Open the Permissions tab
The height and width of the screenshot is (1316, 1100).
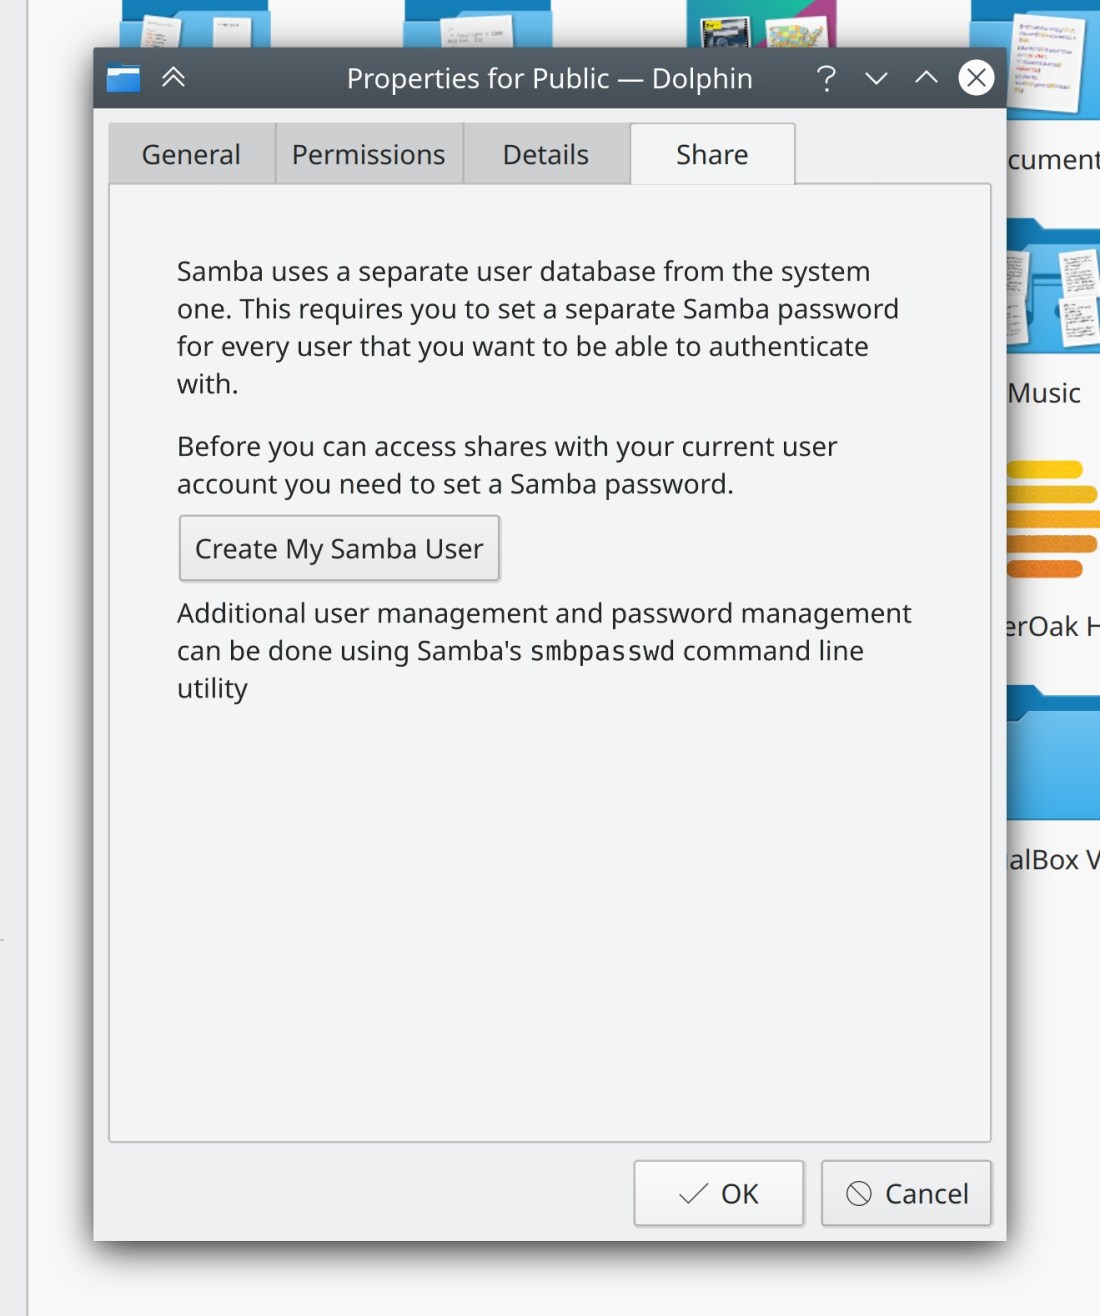click(368, 155)
